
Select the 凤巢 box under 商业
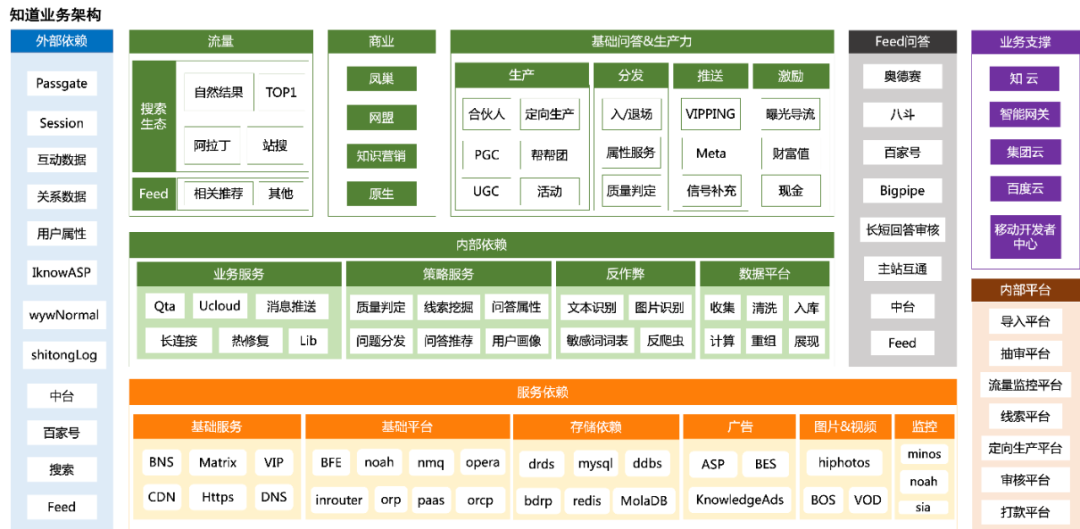(x=382, y=79)
